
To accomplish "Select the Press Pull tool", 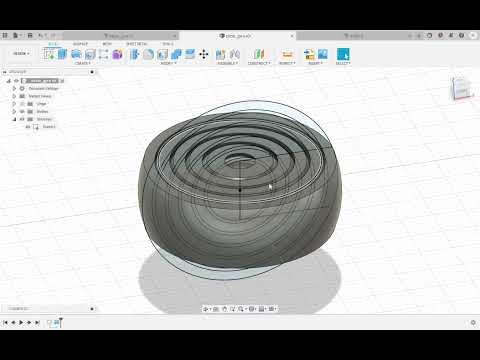I will tap(135, 54).
